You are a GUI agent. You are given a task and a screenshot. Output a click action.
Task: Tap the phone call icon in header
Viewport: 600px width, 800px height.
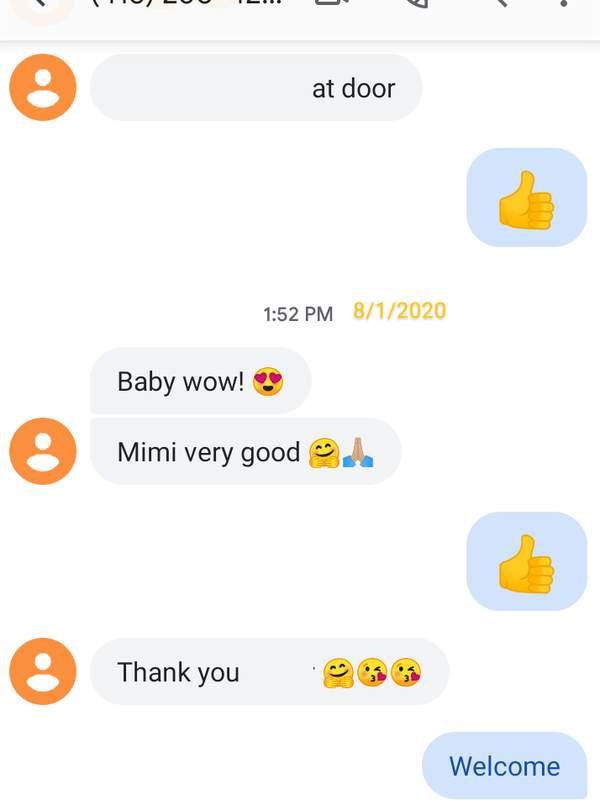pyautogui.click(x=417, y=4)
